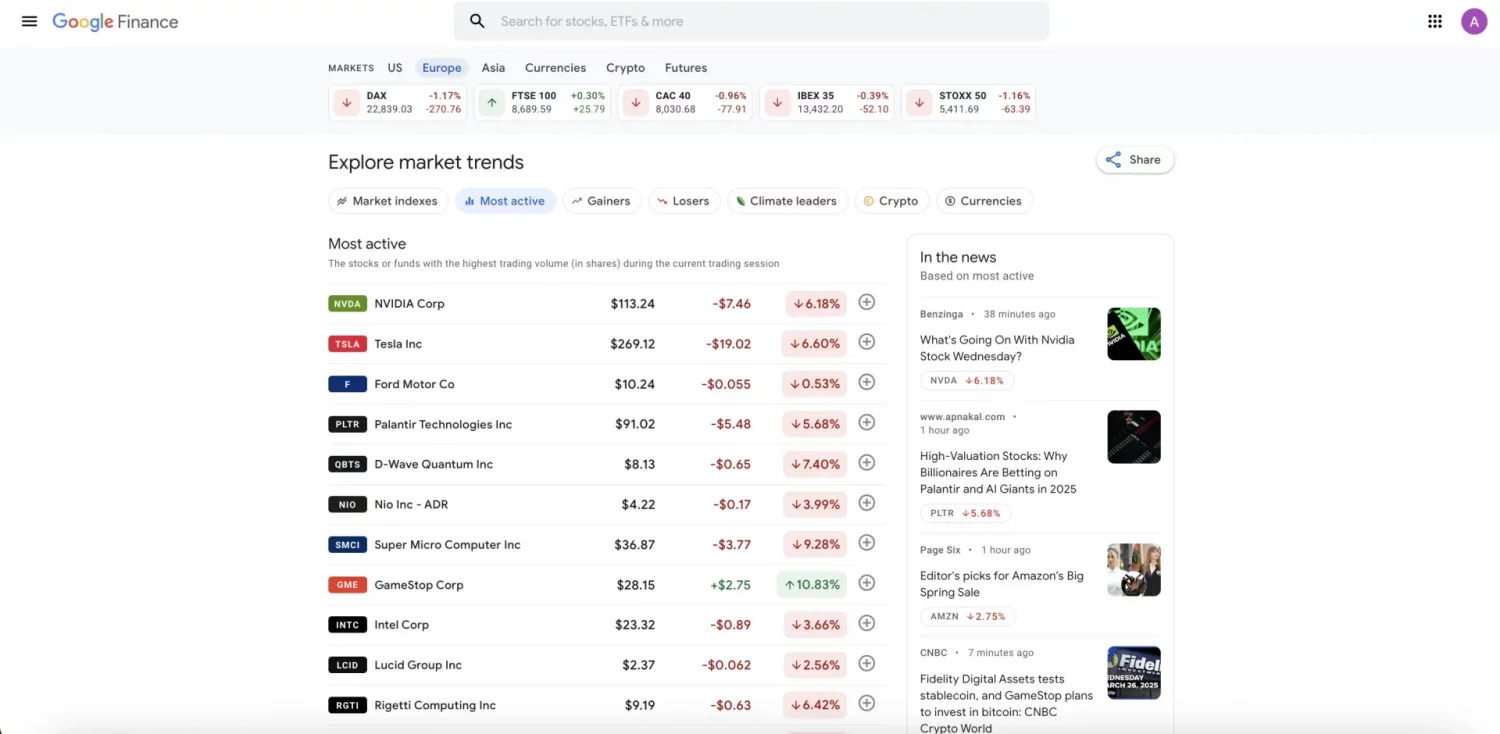
Task: Open the Nvidia Stock Wednesday article
Action: pyautogui.click(x=997, y=348)
